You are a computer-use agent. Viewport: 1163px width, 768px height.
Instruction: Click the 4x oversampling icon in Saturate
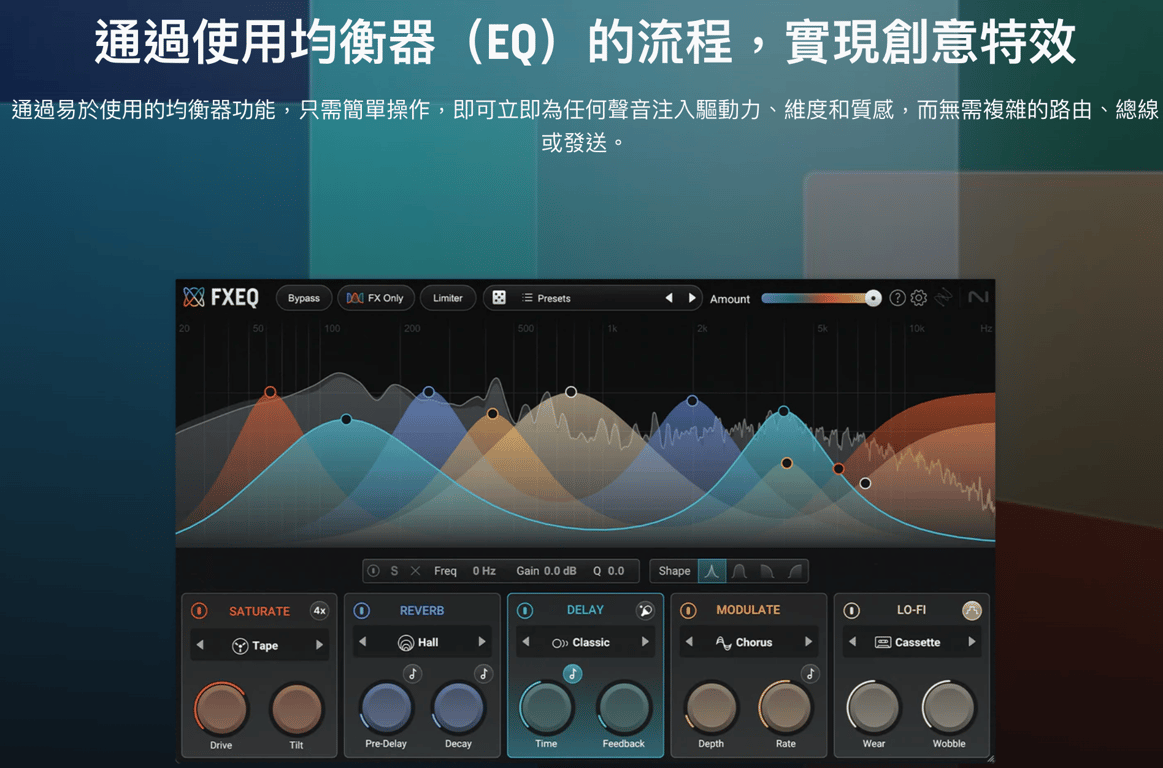[320, 611]
